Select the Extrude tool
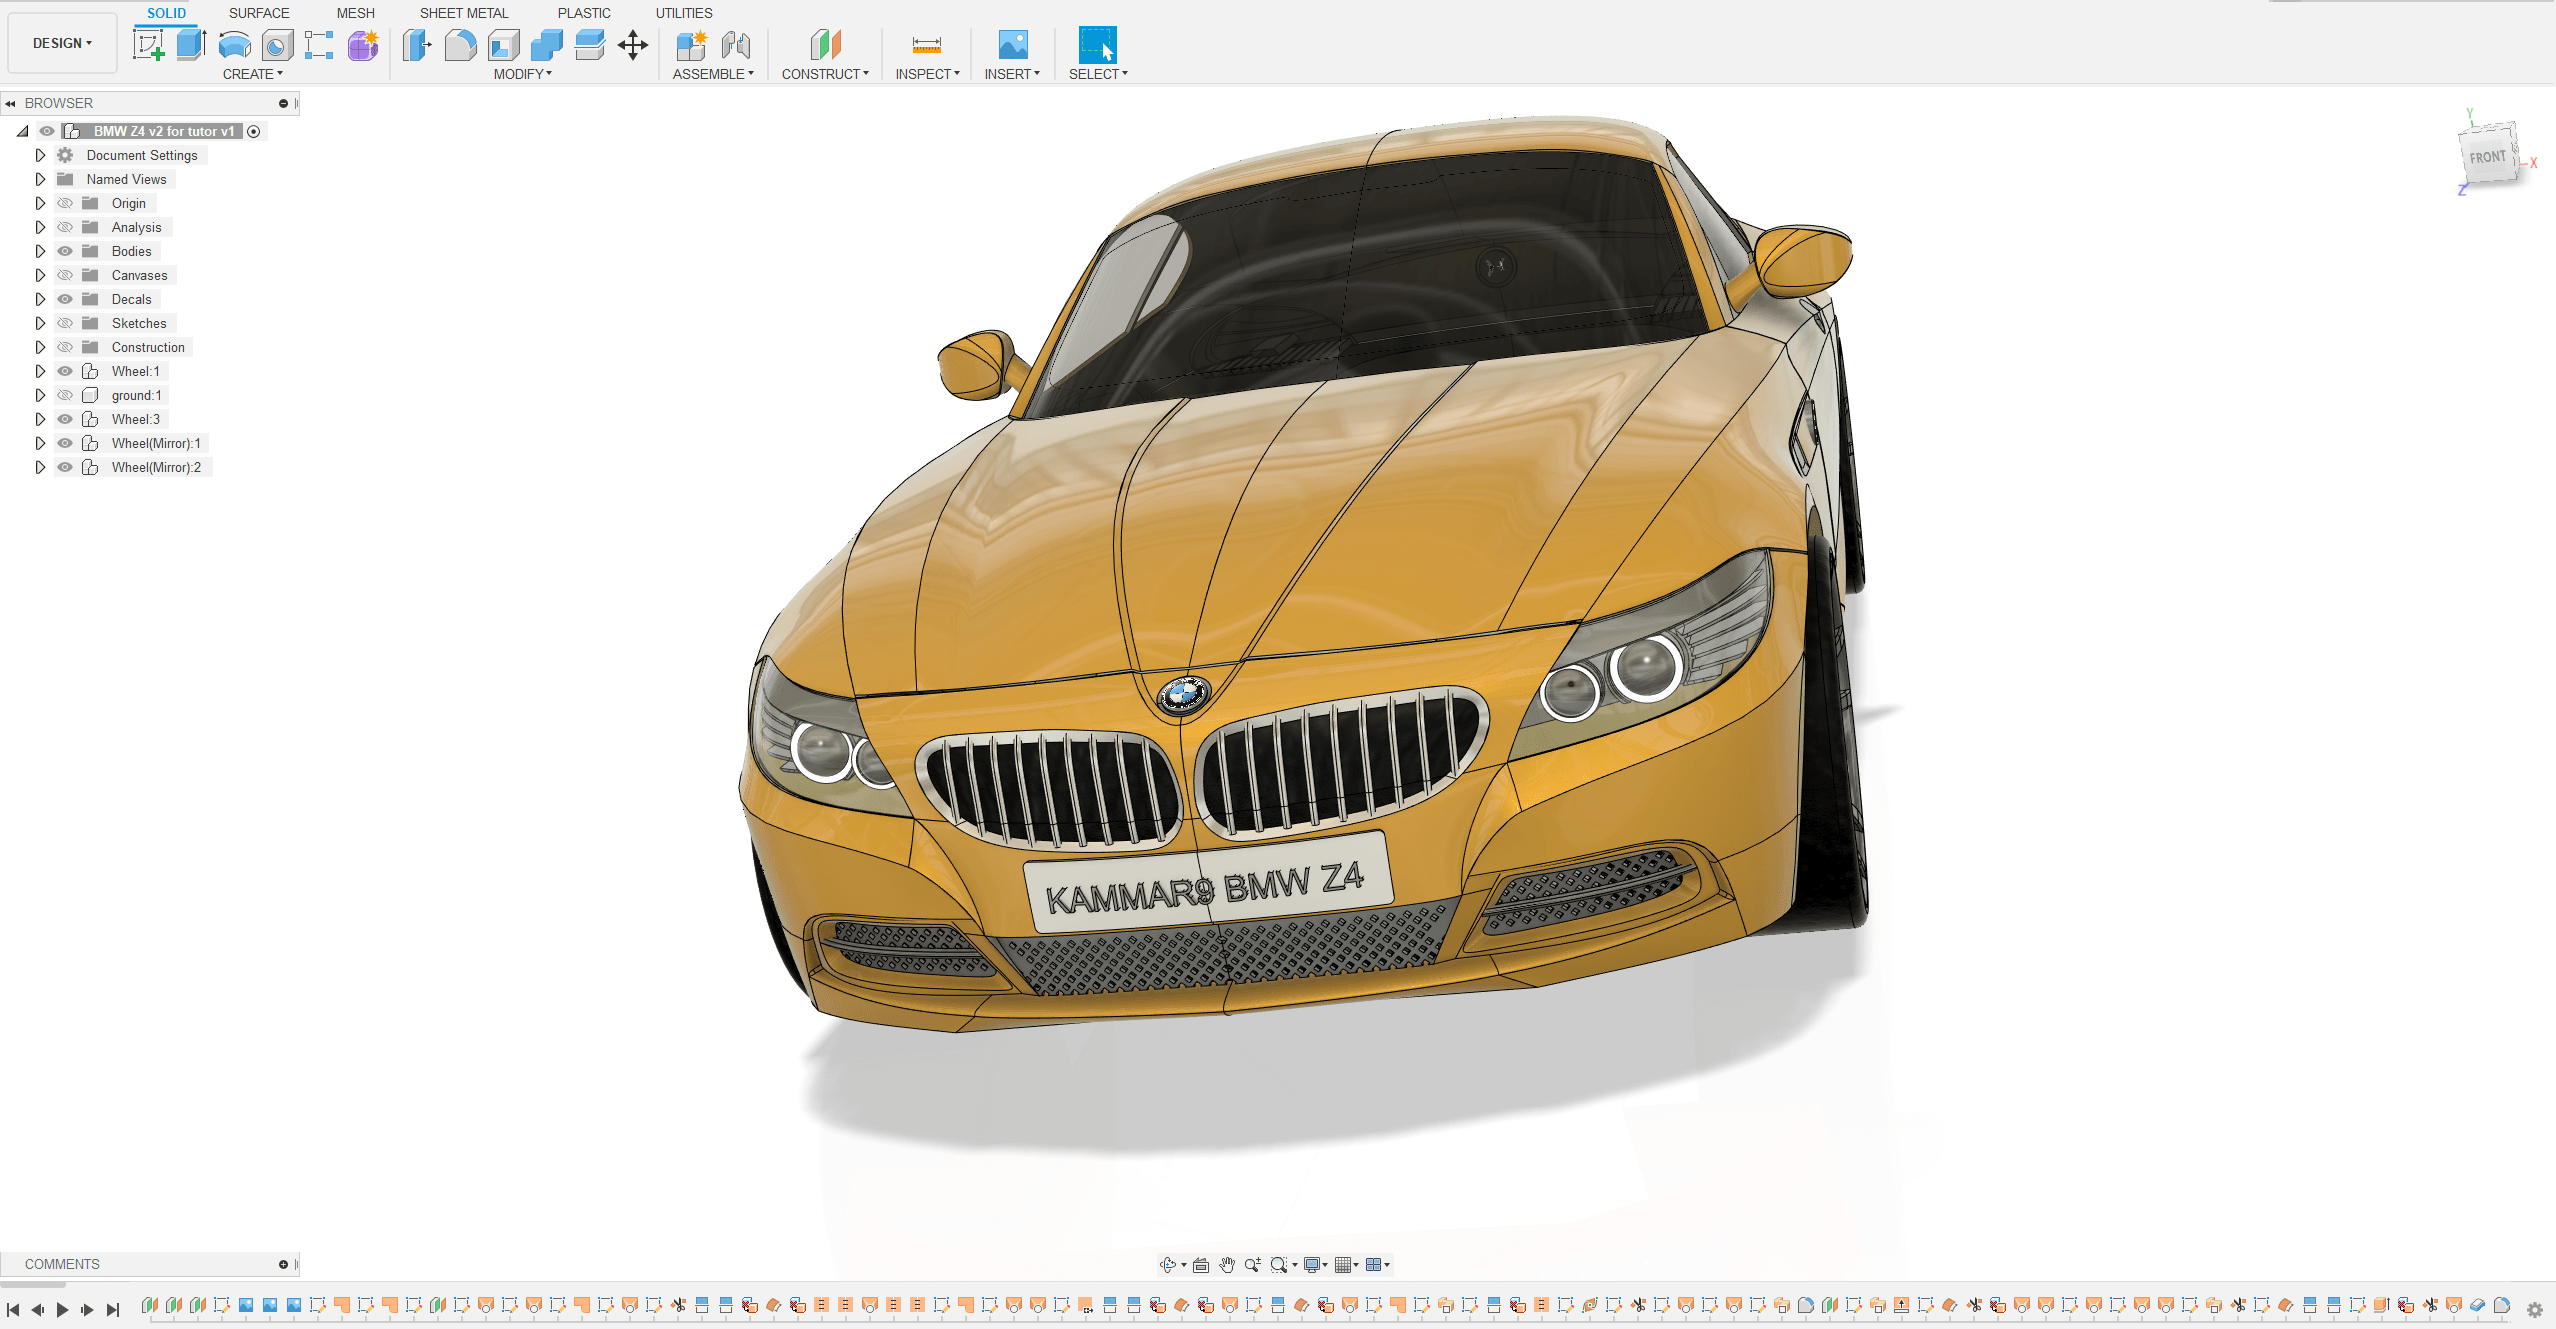 (191, 45)
